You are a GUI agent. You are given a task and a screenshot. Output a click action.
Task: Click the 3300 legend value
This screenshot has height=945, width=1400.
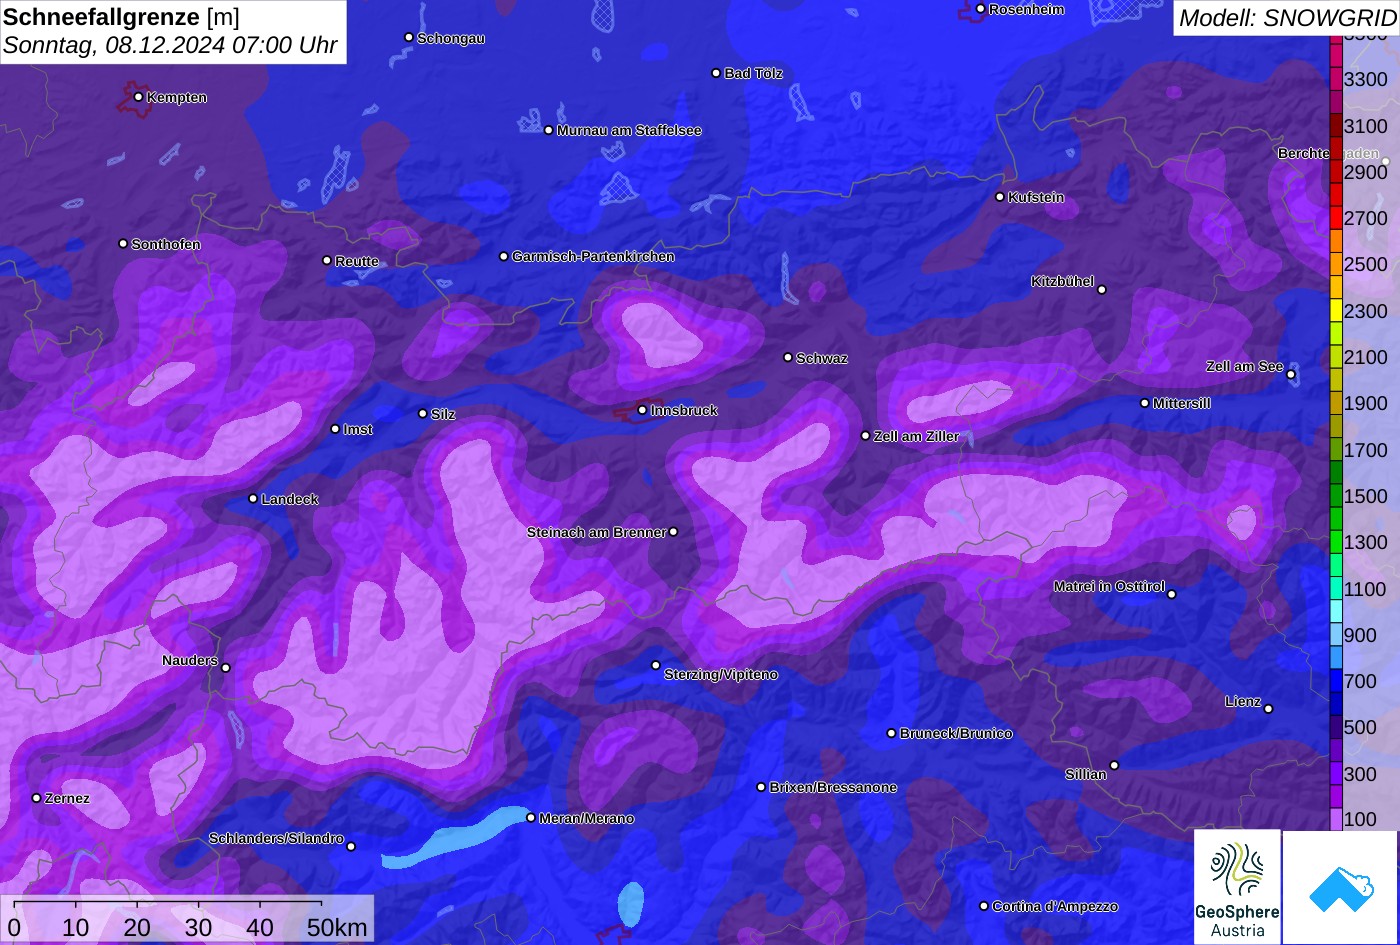1366,80
